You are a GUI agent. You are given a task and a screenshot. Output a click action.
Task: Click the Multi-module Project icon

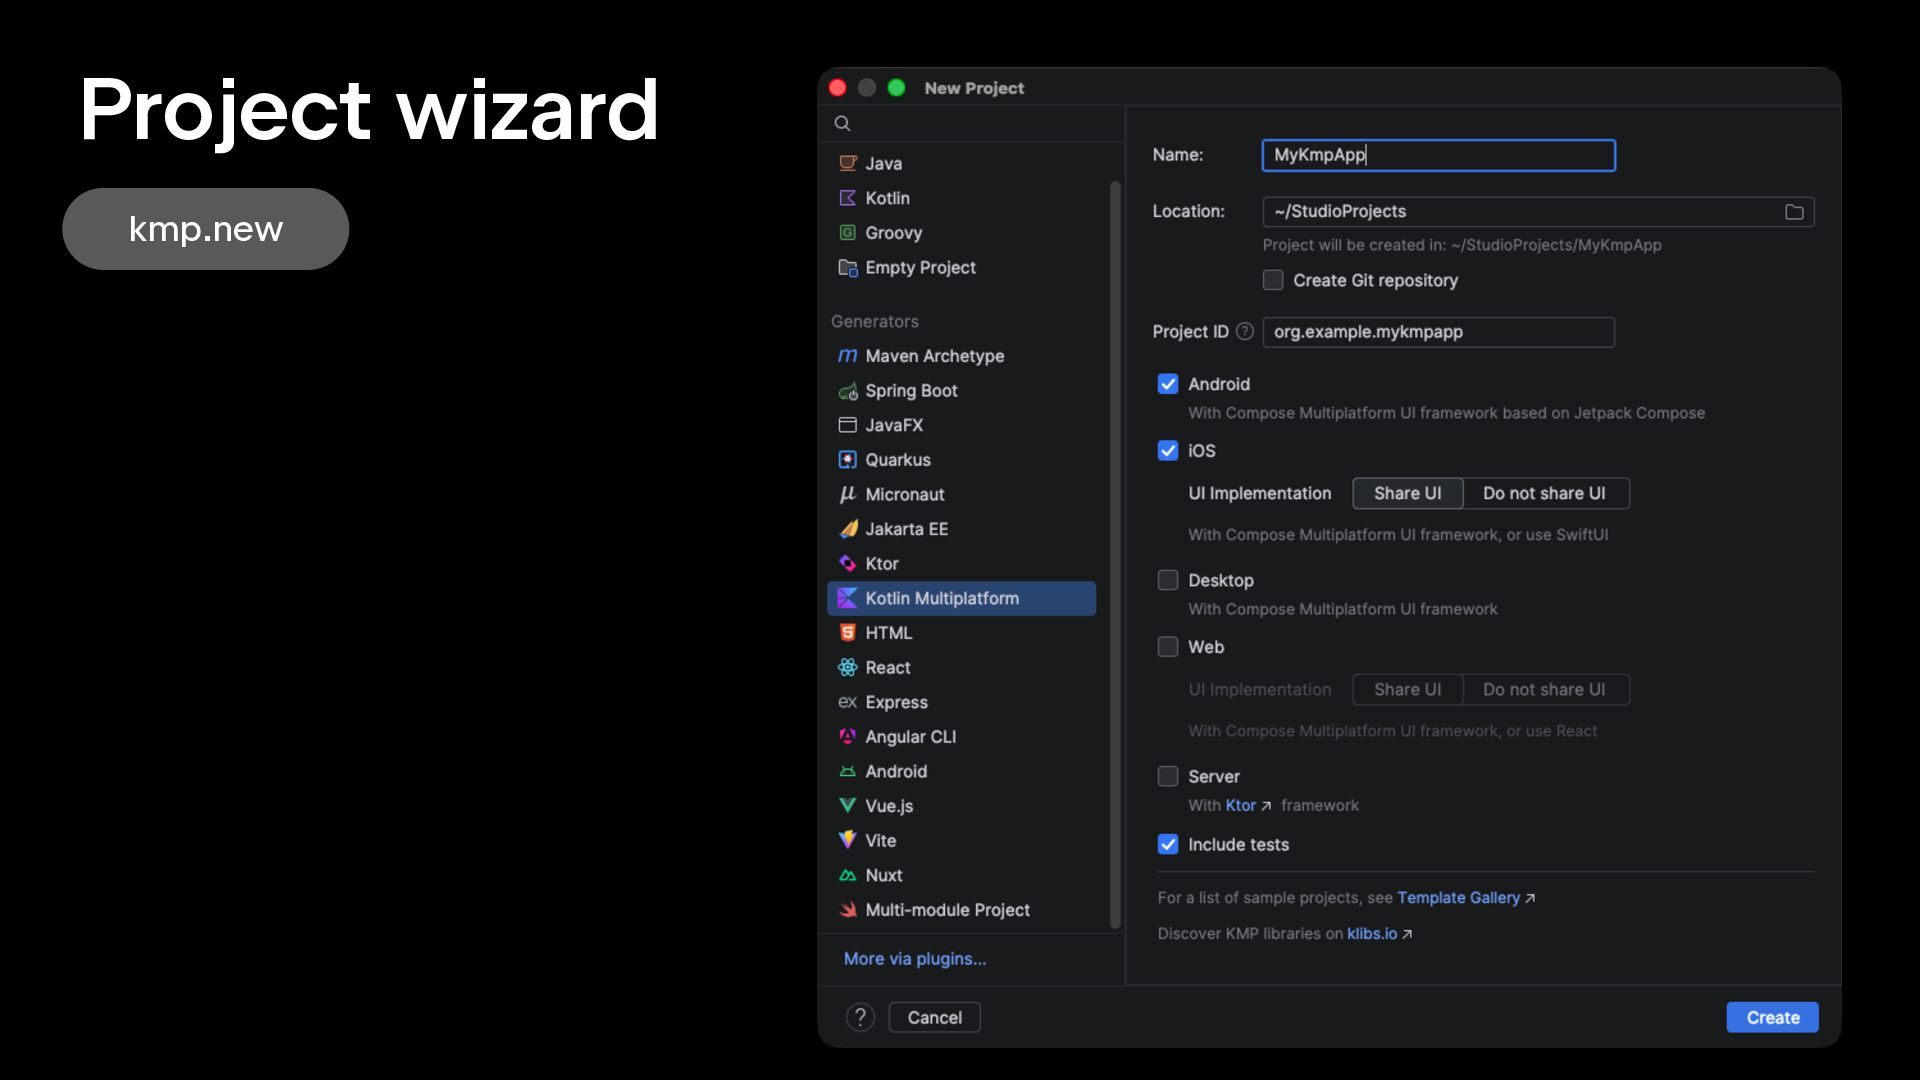coord(848,910)
